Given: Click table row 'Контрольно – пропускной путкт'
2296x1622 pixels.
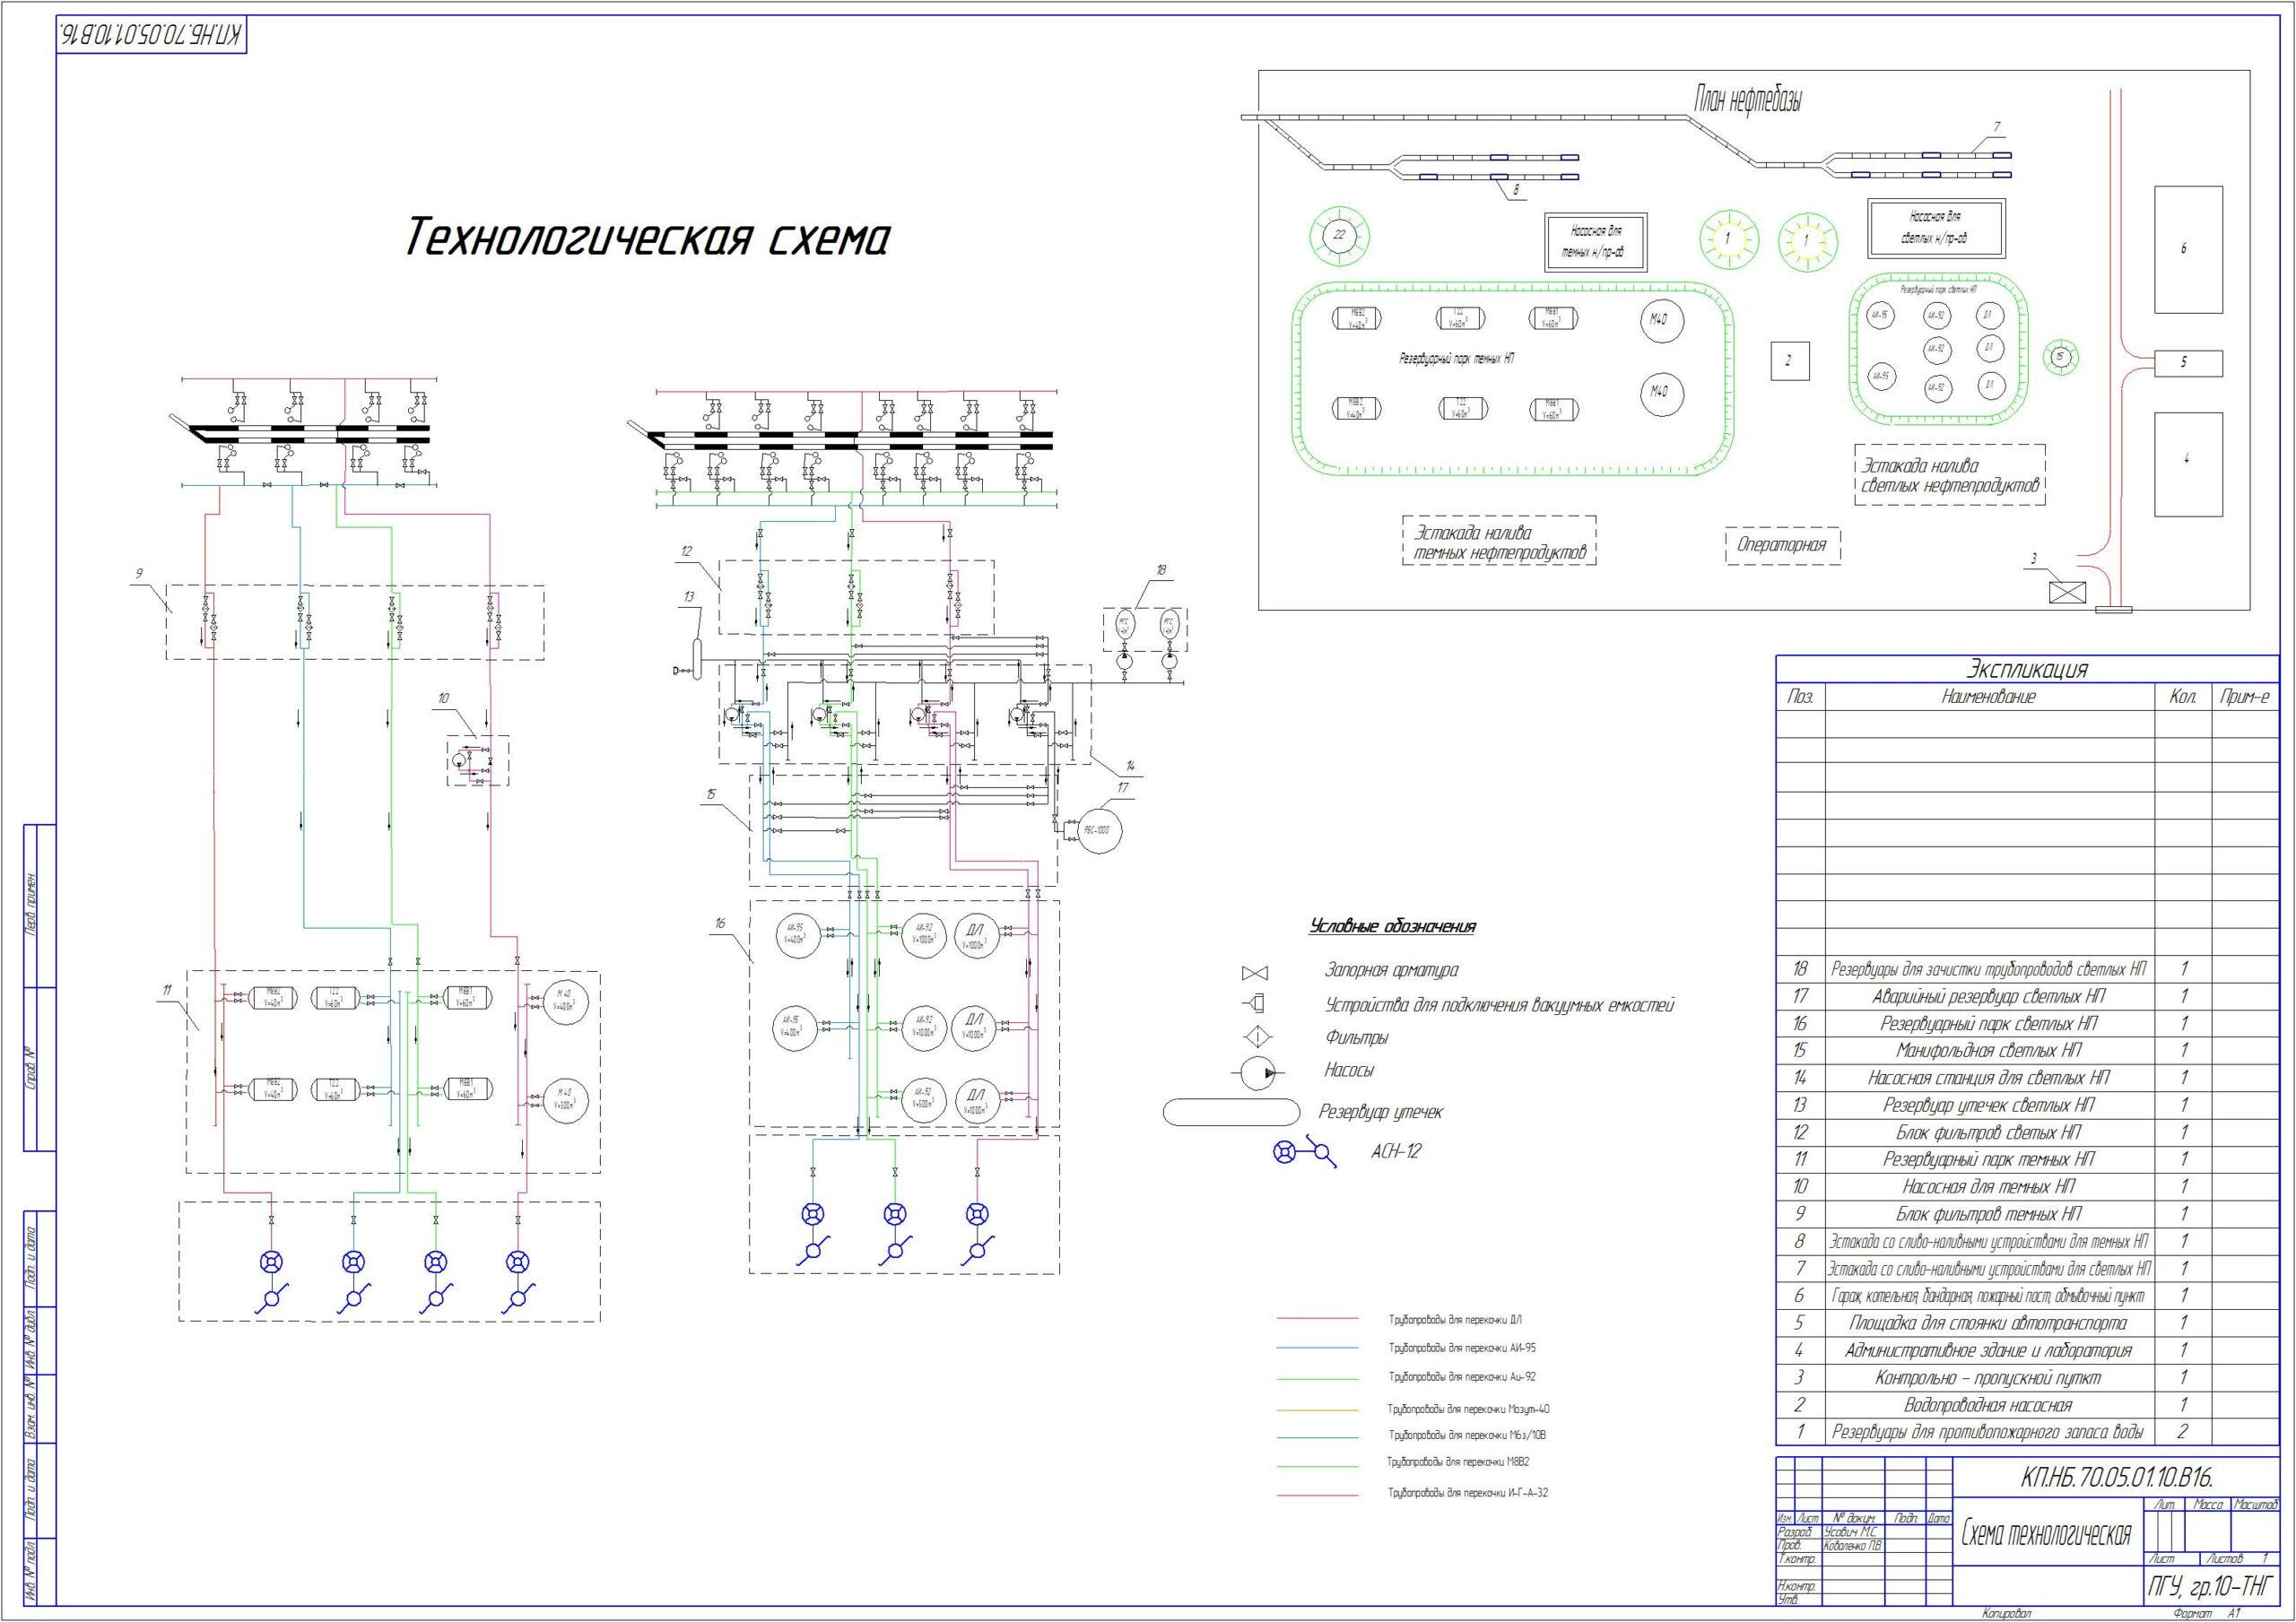Looking at the screenshot, I should (x=2027, y=1377).
